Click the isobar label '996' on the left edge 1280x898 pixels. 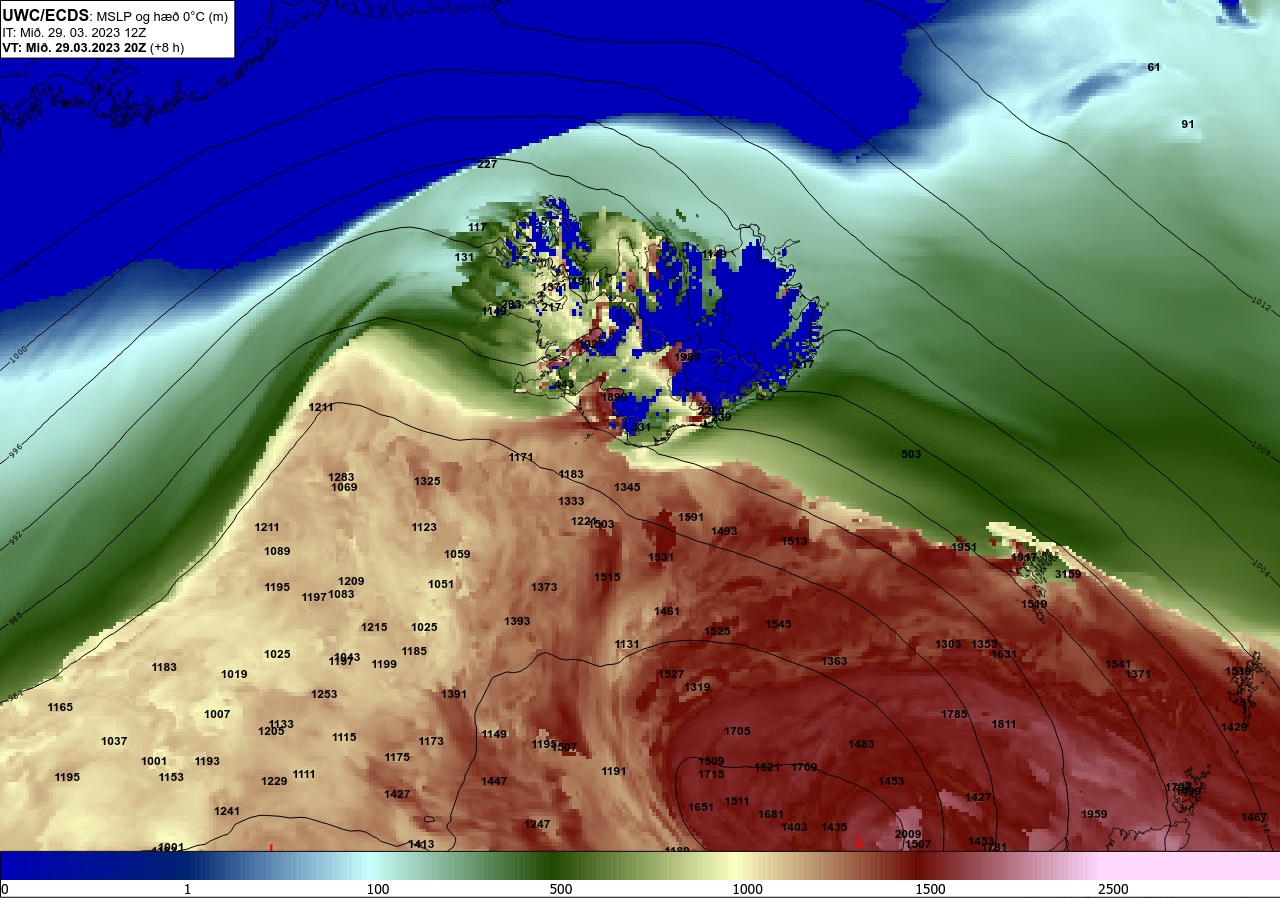click(15, 452)
